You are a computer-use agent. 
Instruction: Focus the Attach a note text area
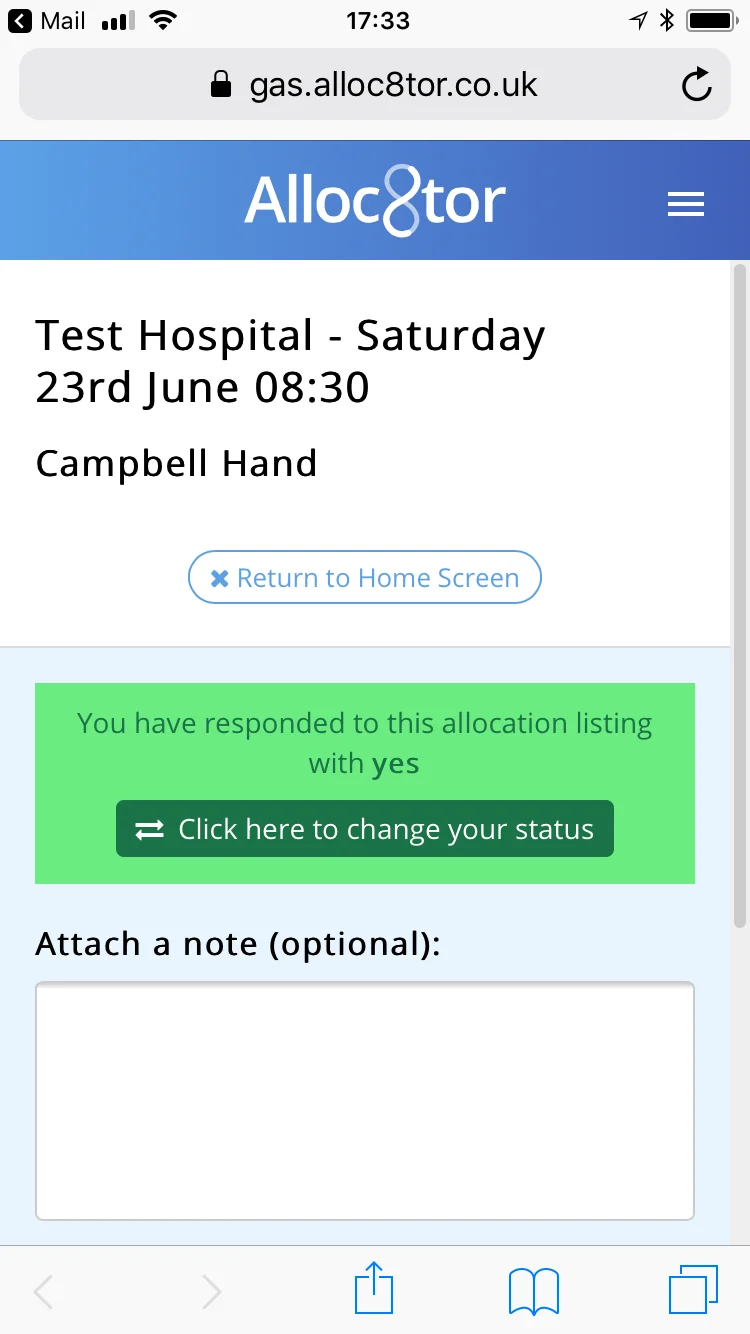(x=365, y=1101)
